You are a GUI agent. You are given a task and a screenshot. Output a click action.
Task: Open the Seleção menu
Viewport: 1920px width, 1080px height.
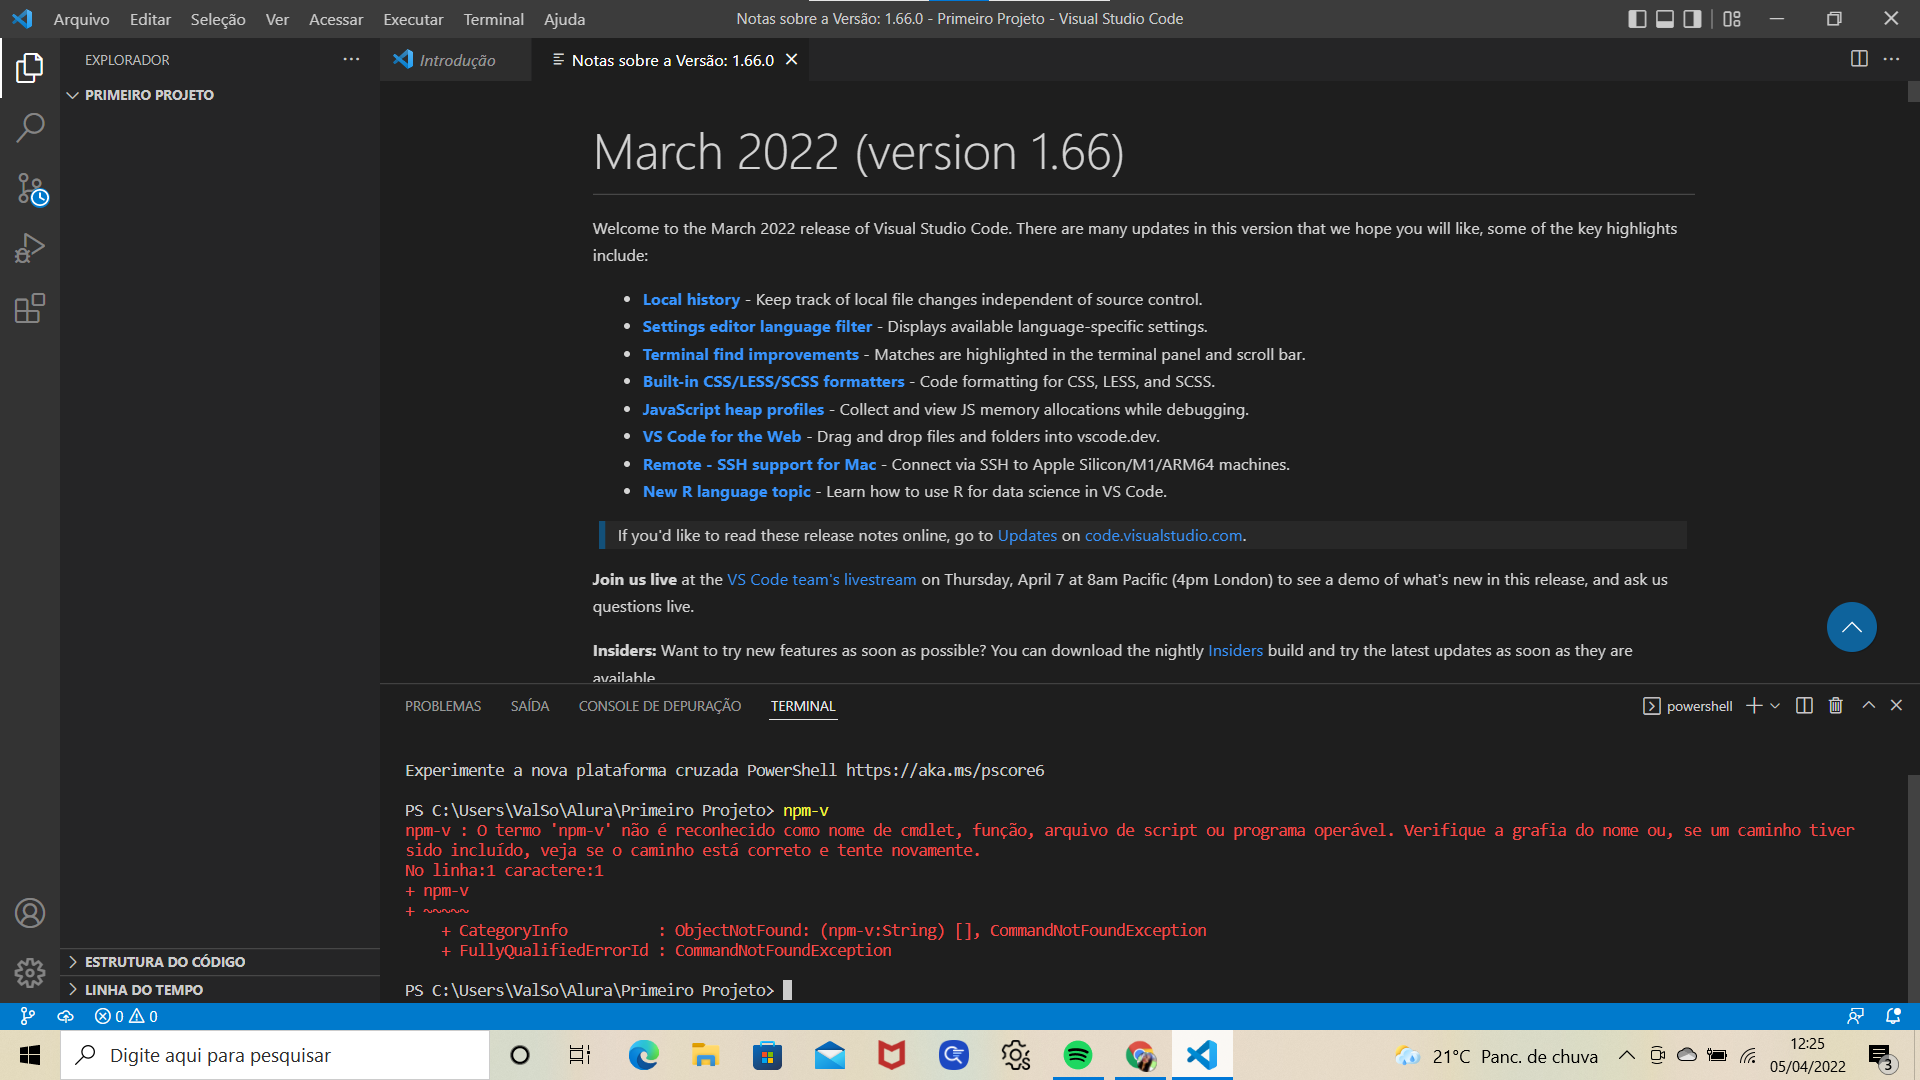(x=218, y=19)
